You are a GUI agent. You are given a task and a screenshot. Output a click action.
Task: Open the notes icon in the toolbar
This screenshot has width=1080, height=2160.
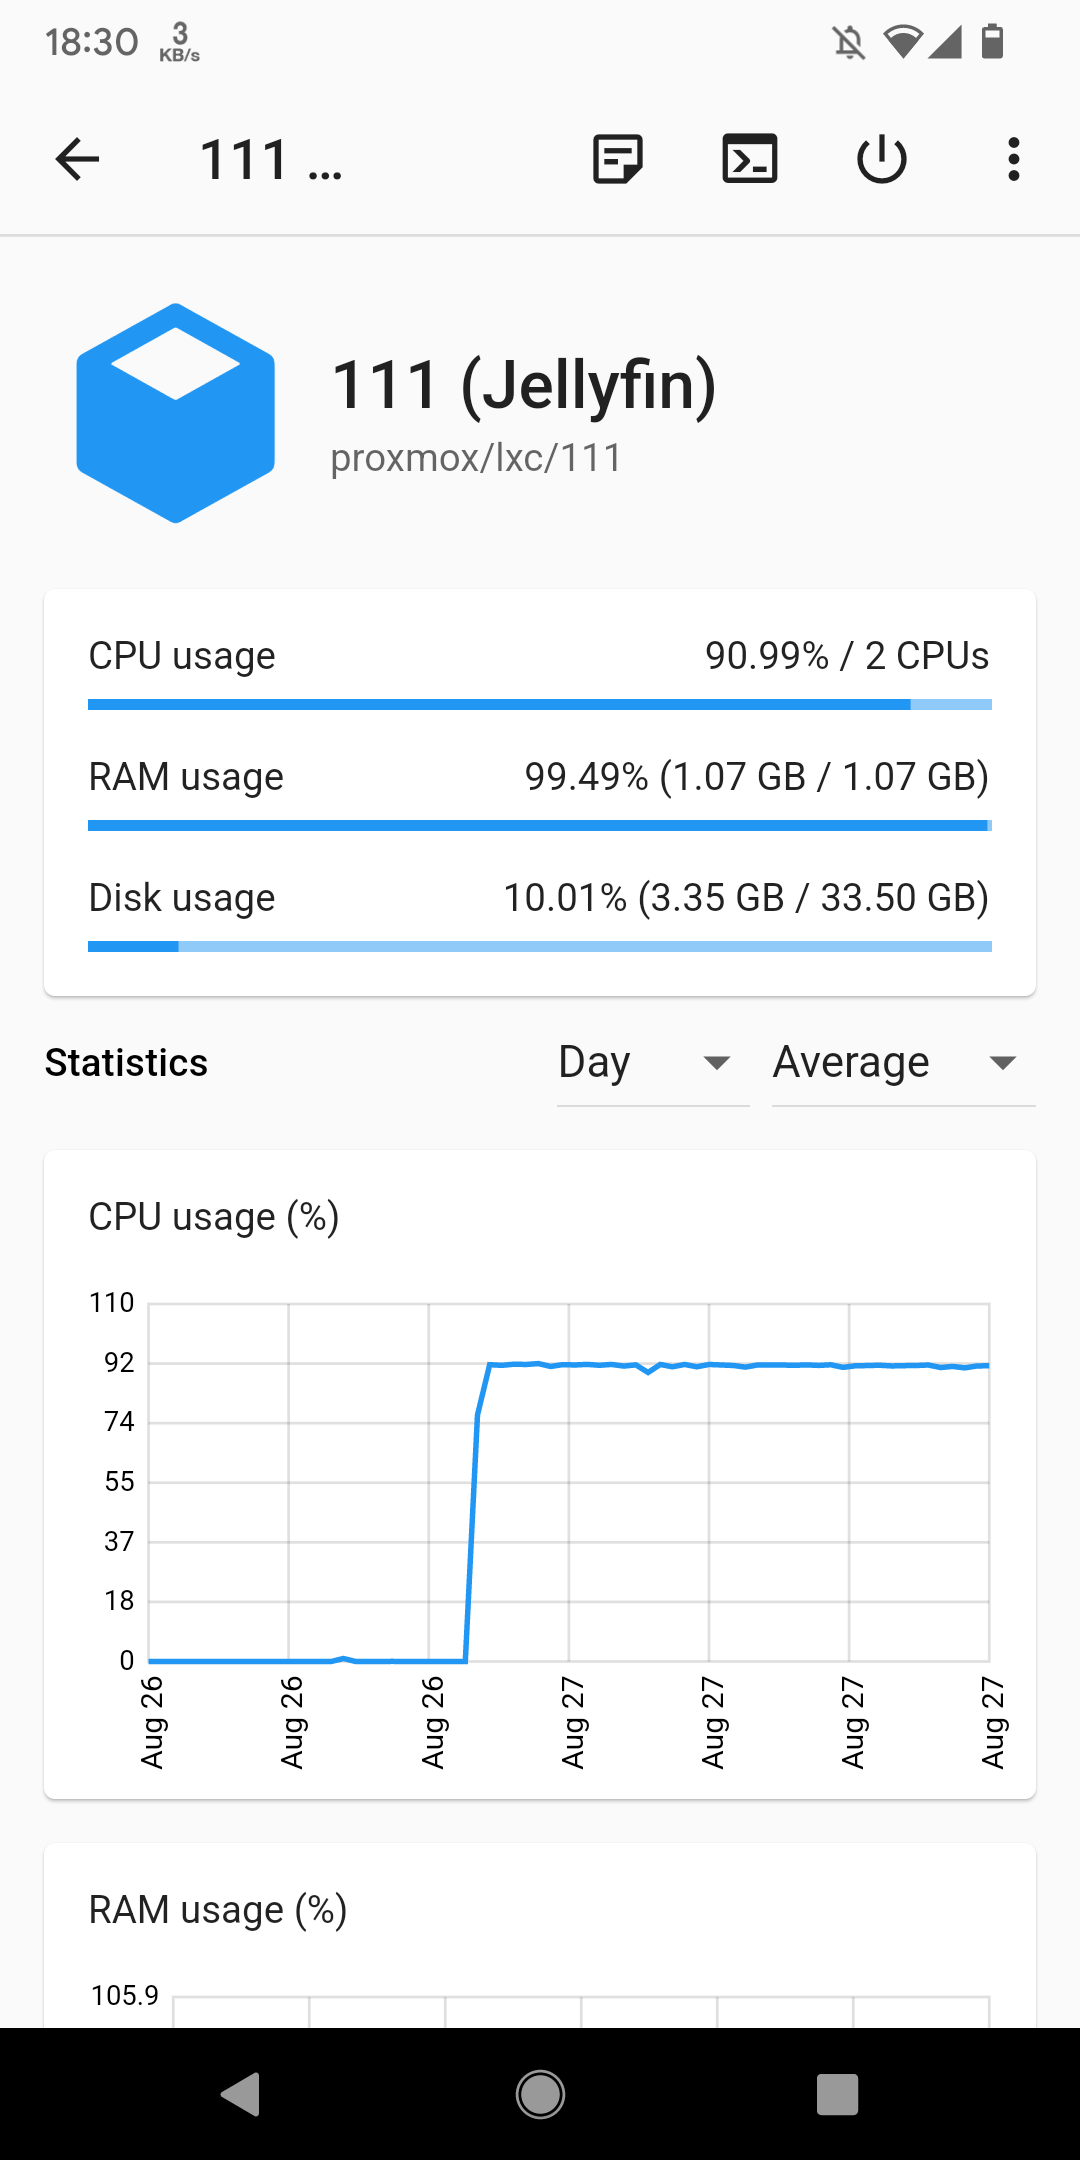coord(618,159)
